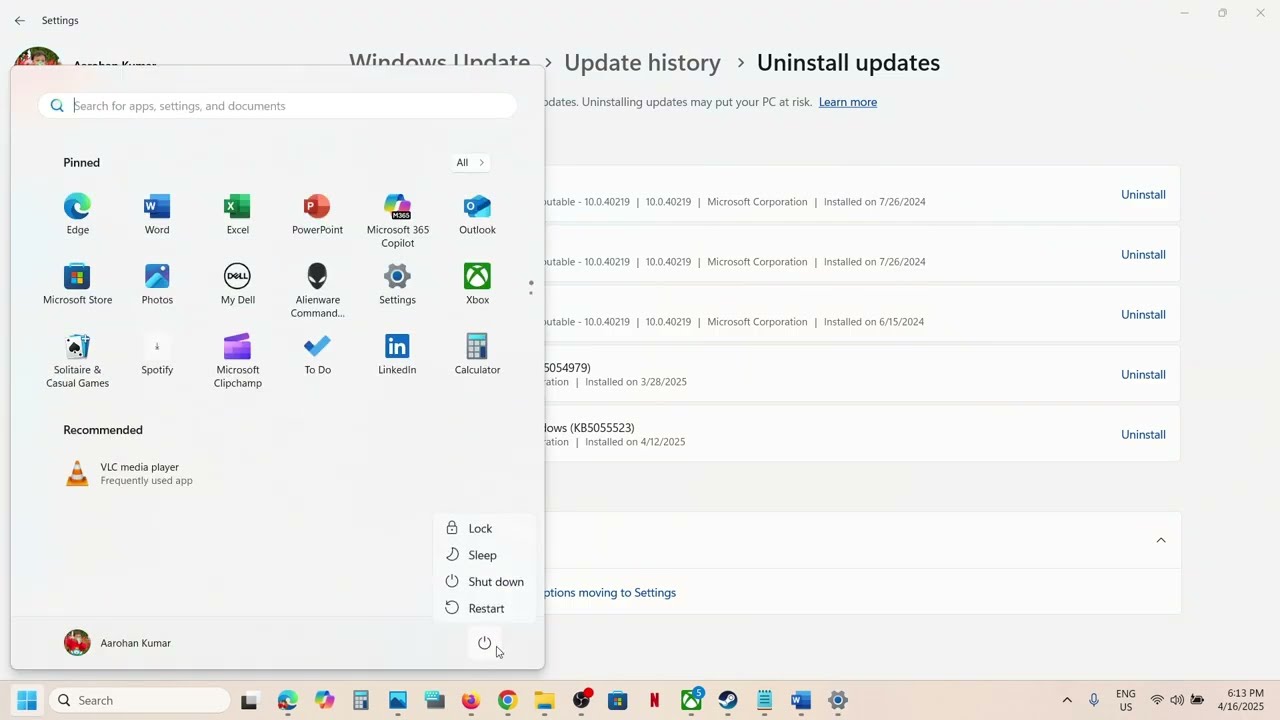Launch Word from the pinned apps
Image resolution: width=1280 pixels, height=720 pixels.
point(157,215)
